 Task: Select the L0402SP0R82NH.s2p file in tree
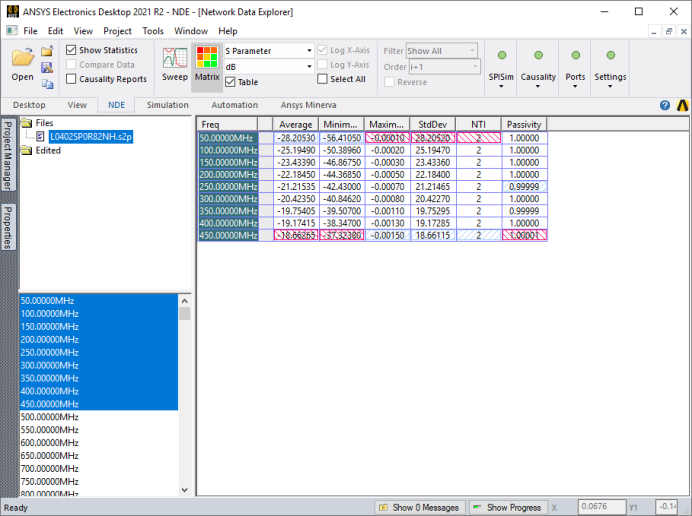(x=89, y=136)
